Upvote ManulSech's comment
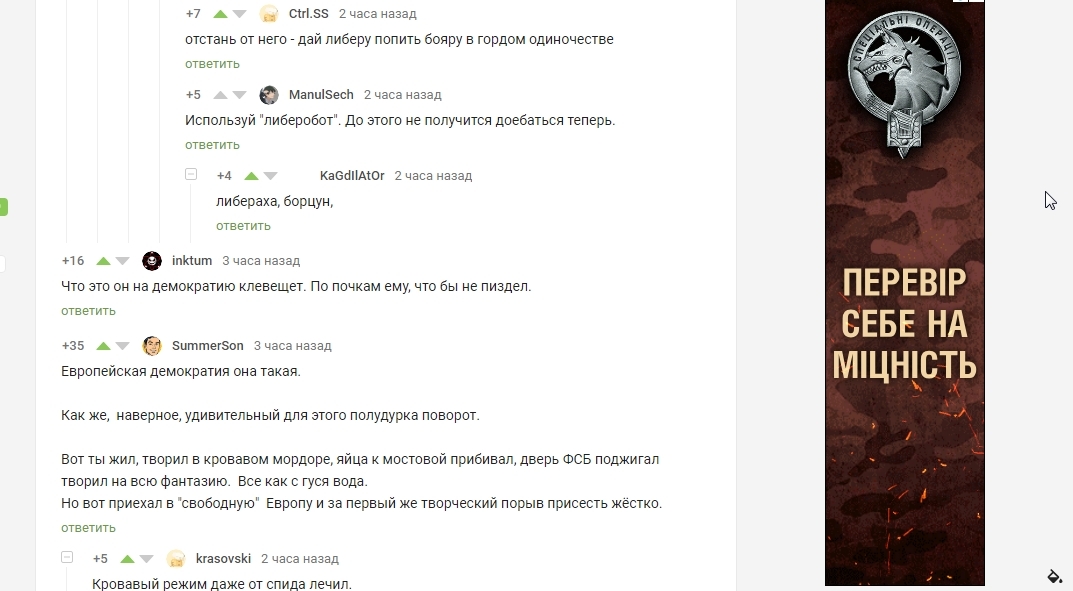This screenshot has width=1073, height=591. click(x=220, y=95)
